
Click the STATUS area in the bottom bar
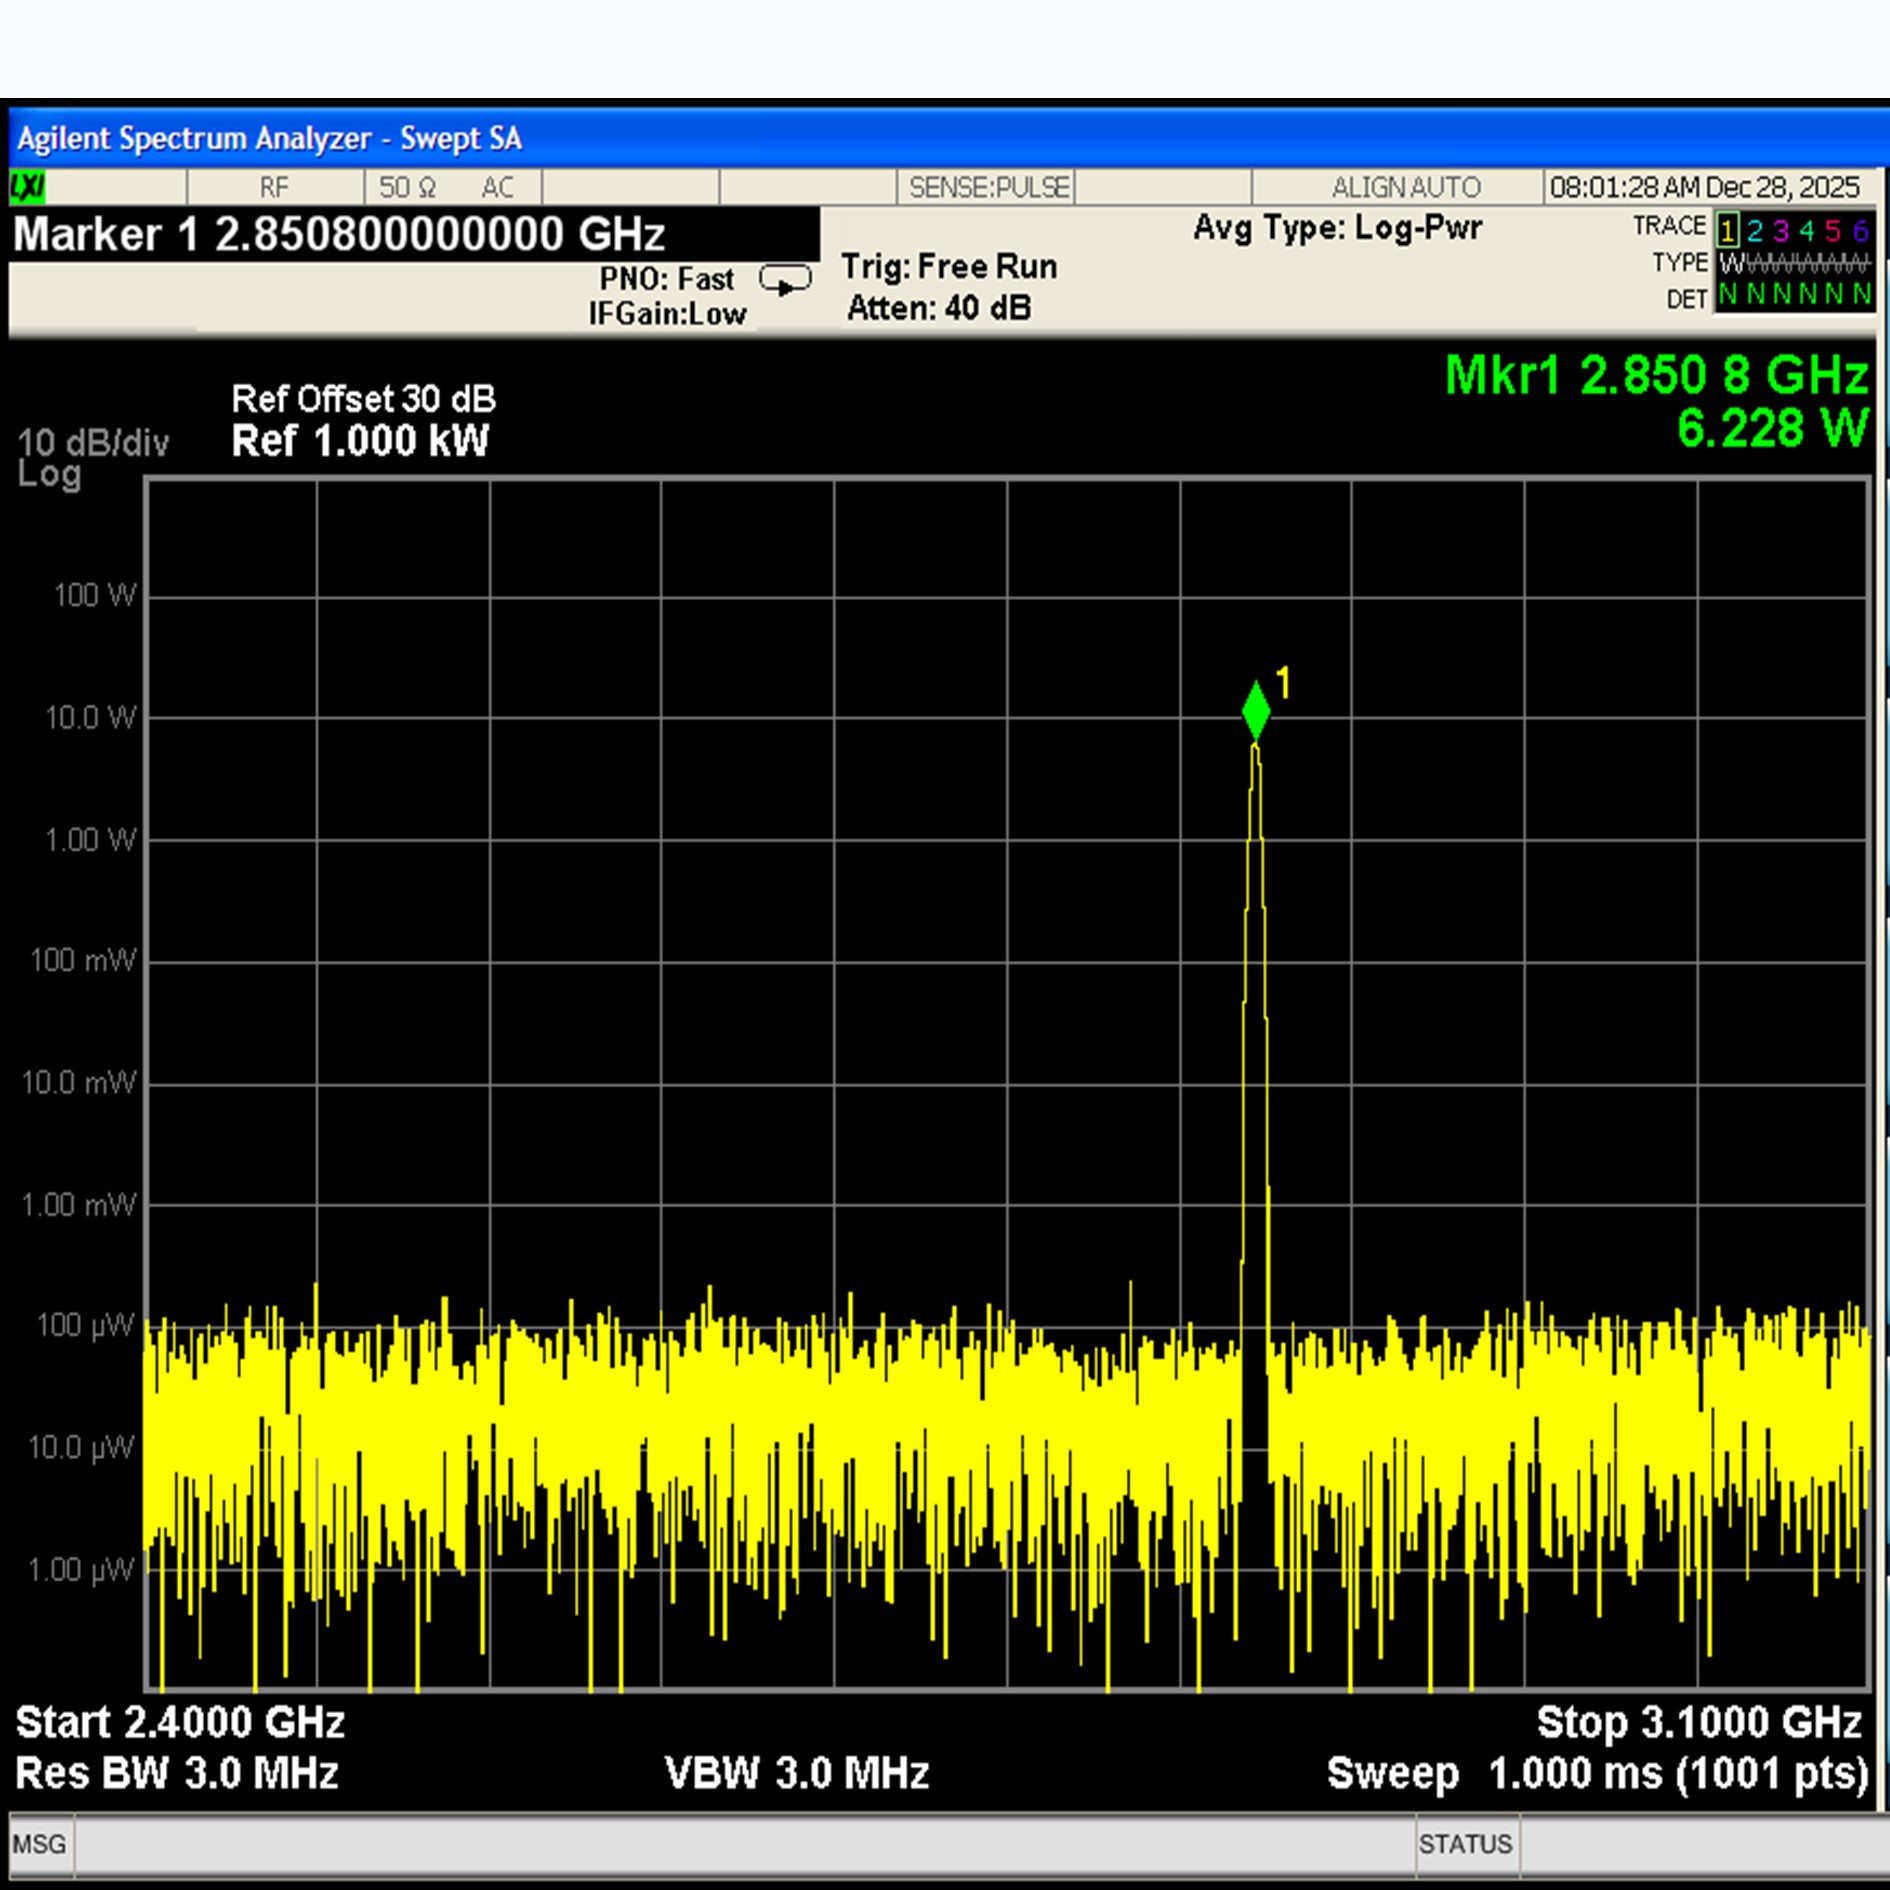1465,1844
